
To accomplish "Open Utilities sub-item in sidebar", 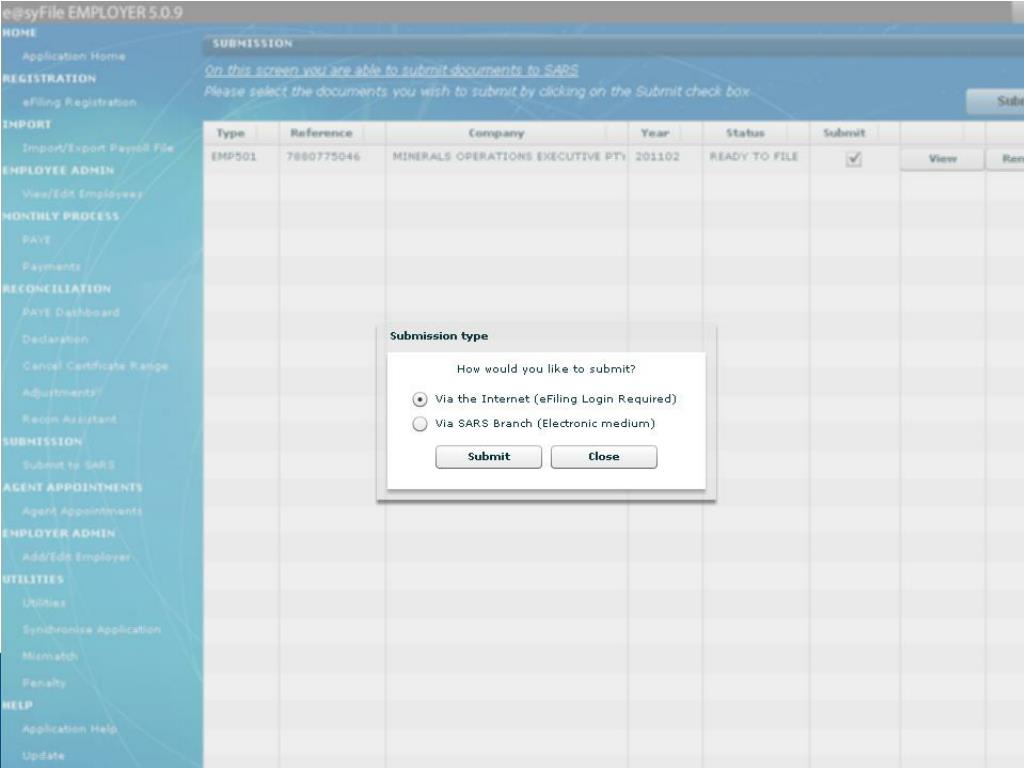I will coord(44,603).
